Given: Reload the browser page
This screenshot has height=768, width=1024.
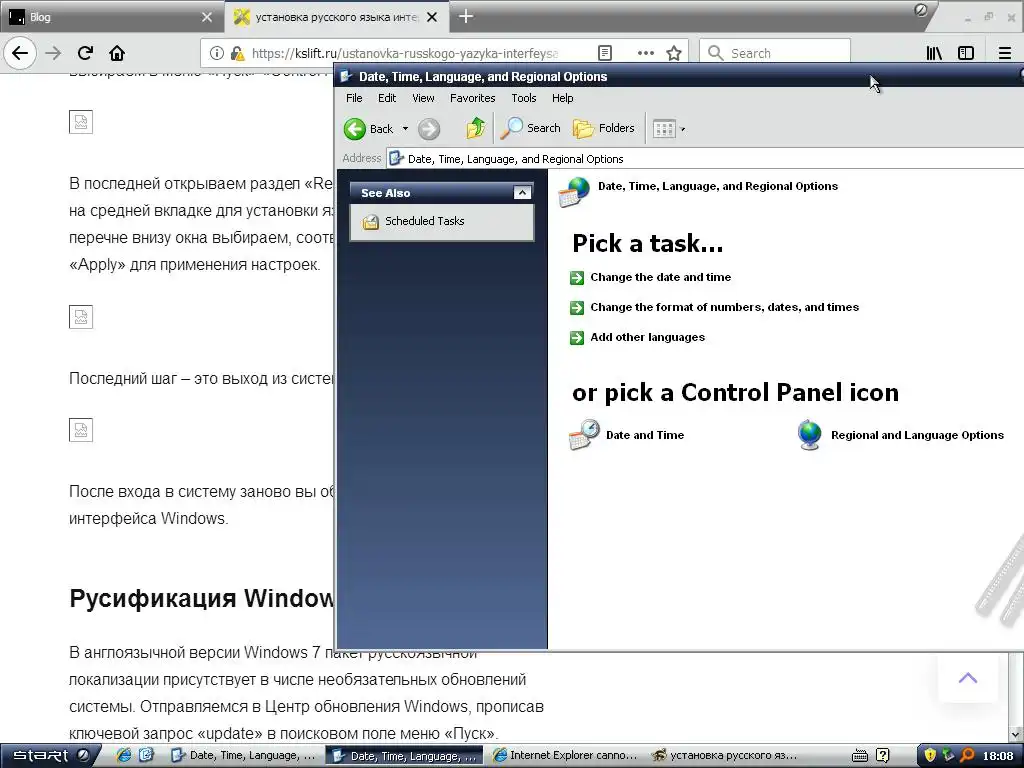Looking at the screenshot, I should pyautogui.click(x=85, y=53).
